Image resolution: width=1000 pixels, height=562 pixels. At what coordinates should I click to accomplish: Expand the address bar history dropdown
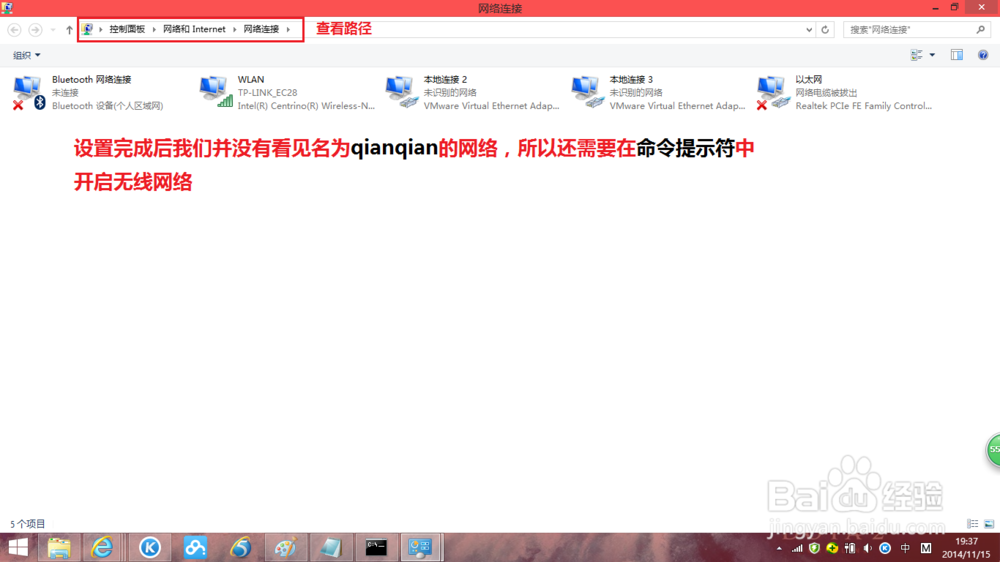pyautogui.click(x=809, y=29)
